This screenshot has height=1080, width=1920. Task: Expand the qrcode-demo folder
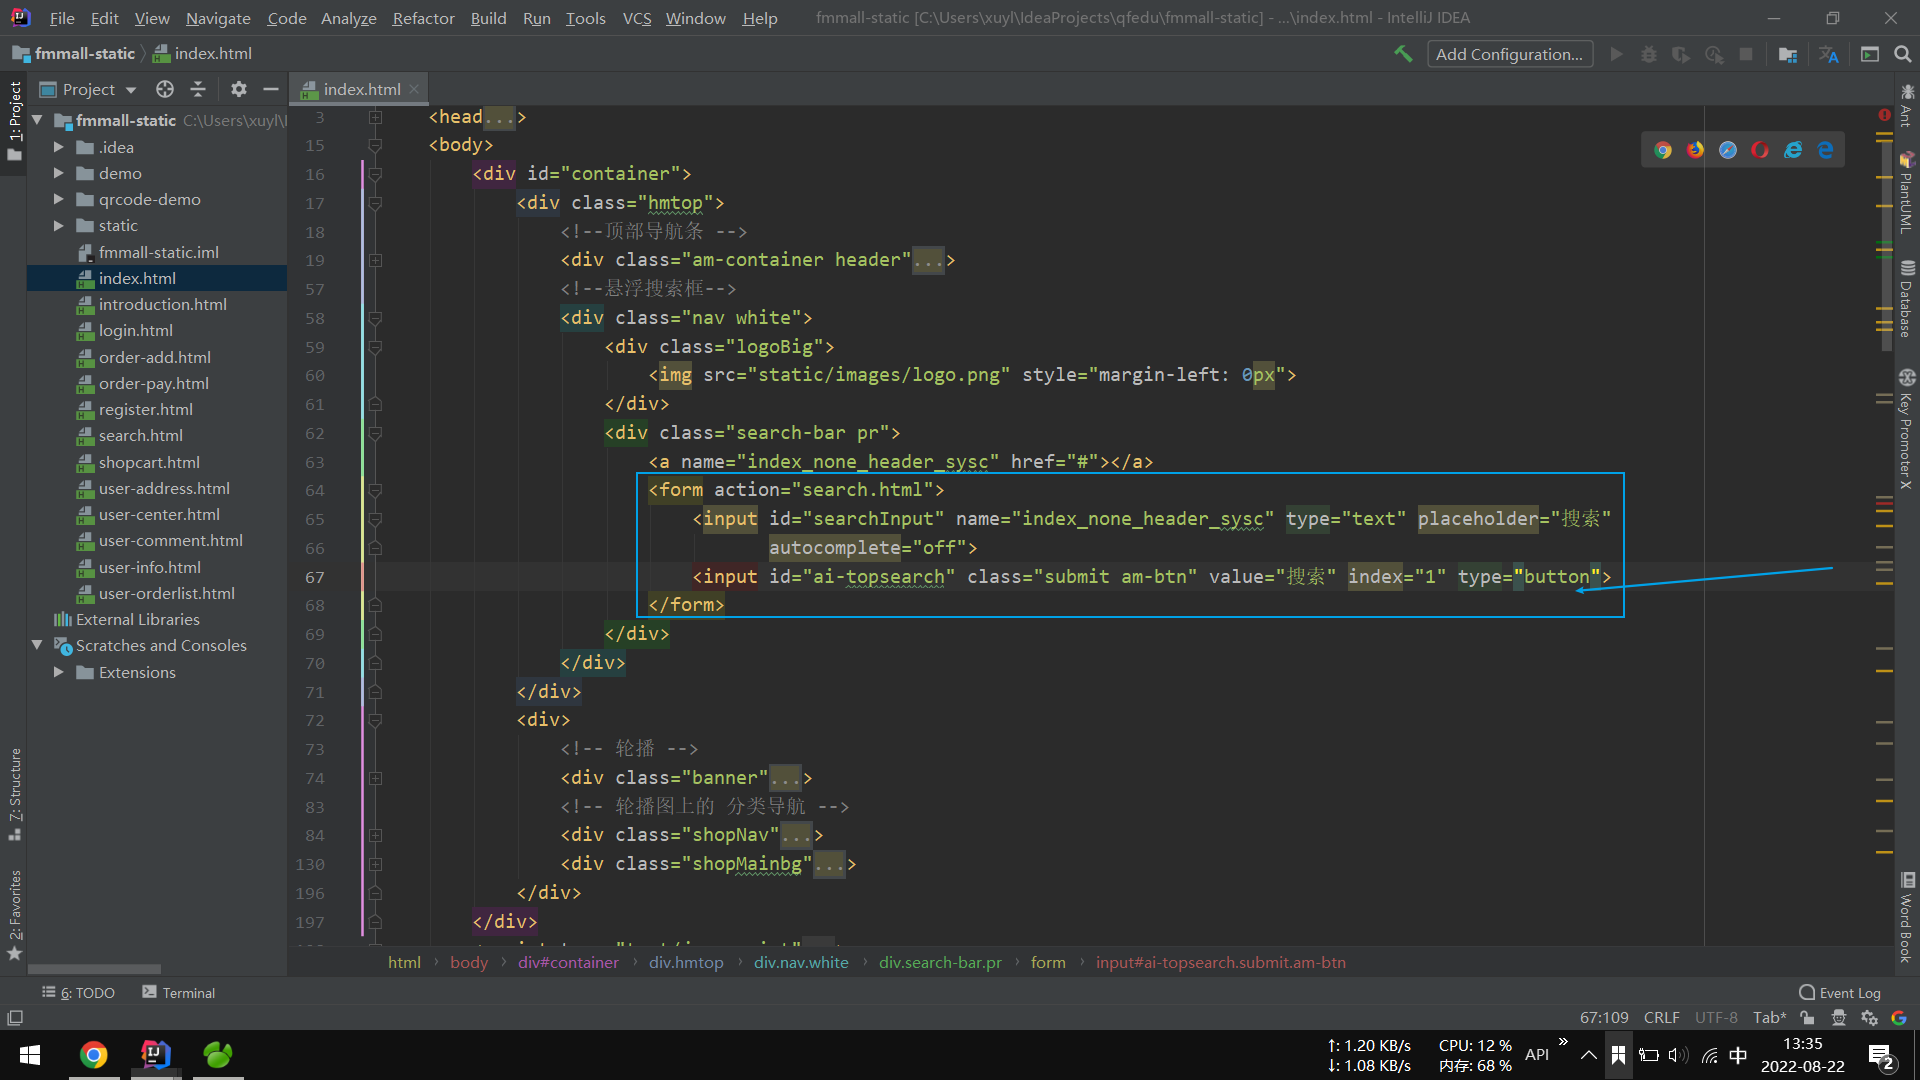[59, 199]
